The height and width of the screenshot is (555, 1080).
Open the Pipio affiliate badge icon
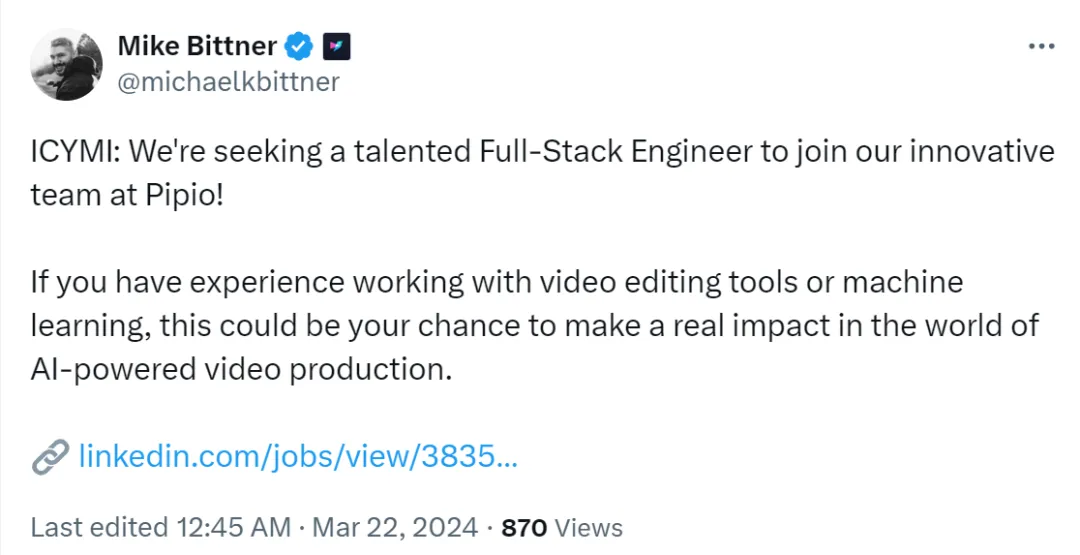[x=337, y=47]
